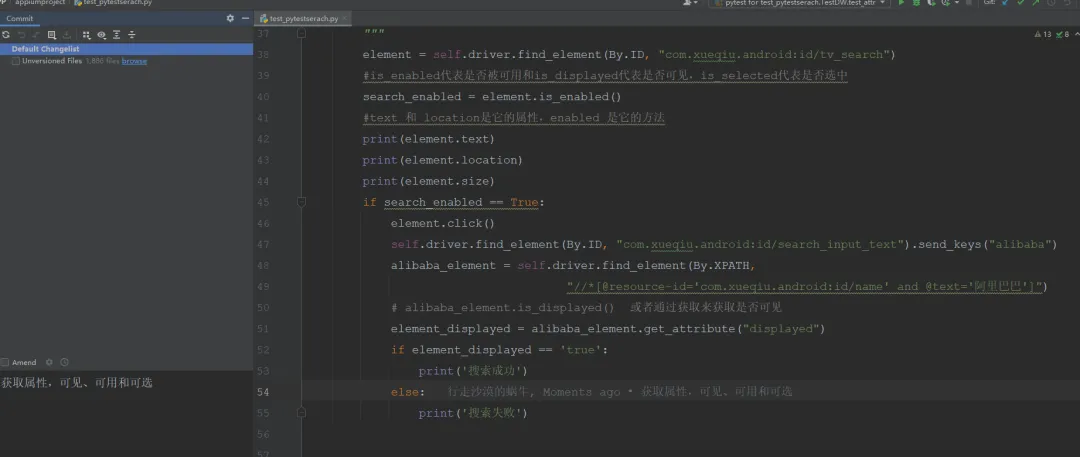
Task: Click on the text "search_enabled = element.is_enabled()"
Action: click(x=492, y=97)
